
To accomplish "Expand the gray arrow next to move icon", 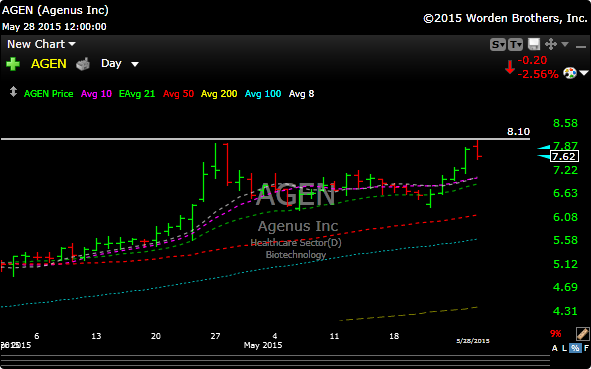I will click(x=565, y=44).
